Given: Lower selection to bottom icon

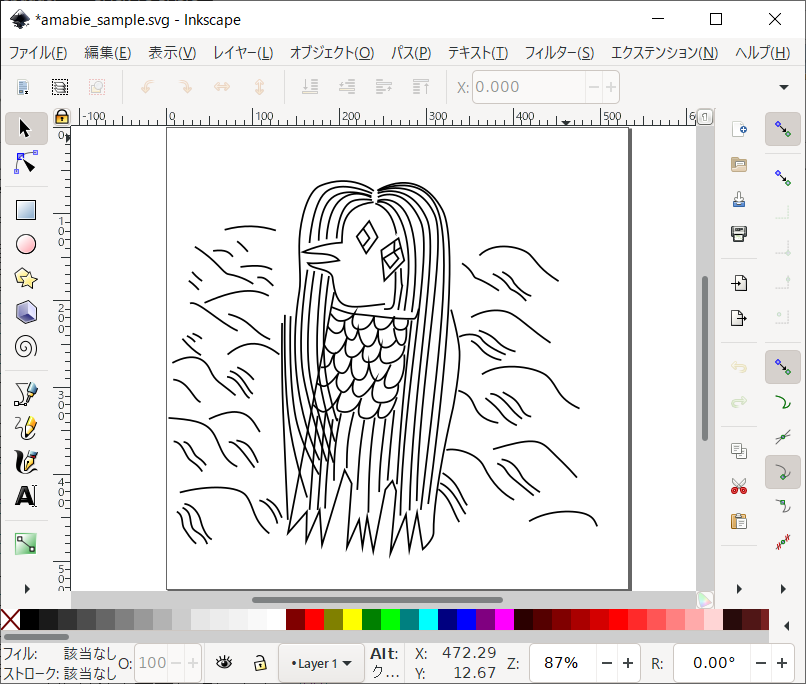Looking at the screenshot, I should pyautogui.click(x=310, y=87).
